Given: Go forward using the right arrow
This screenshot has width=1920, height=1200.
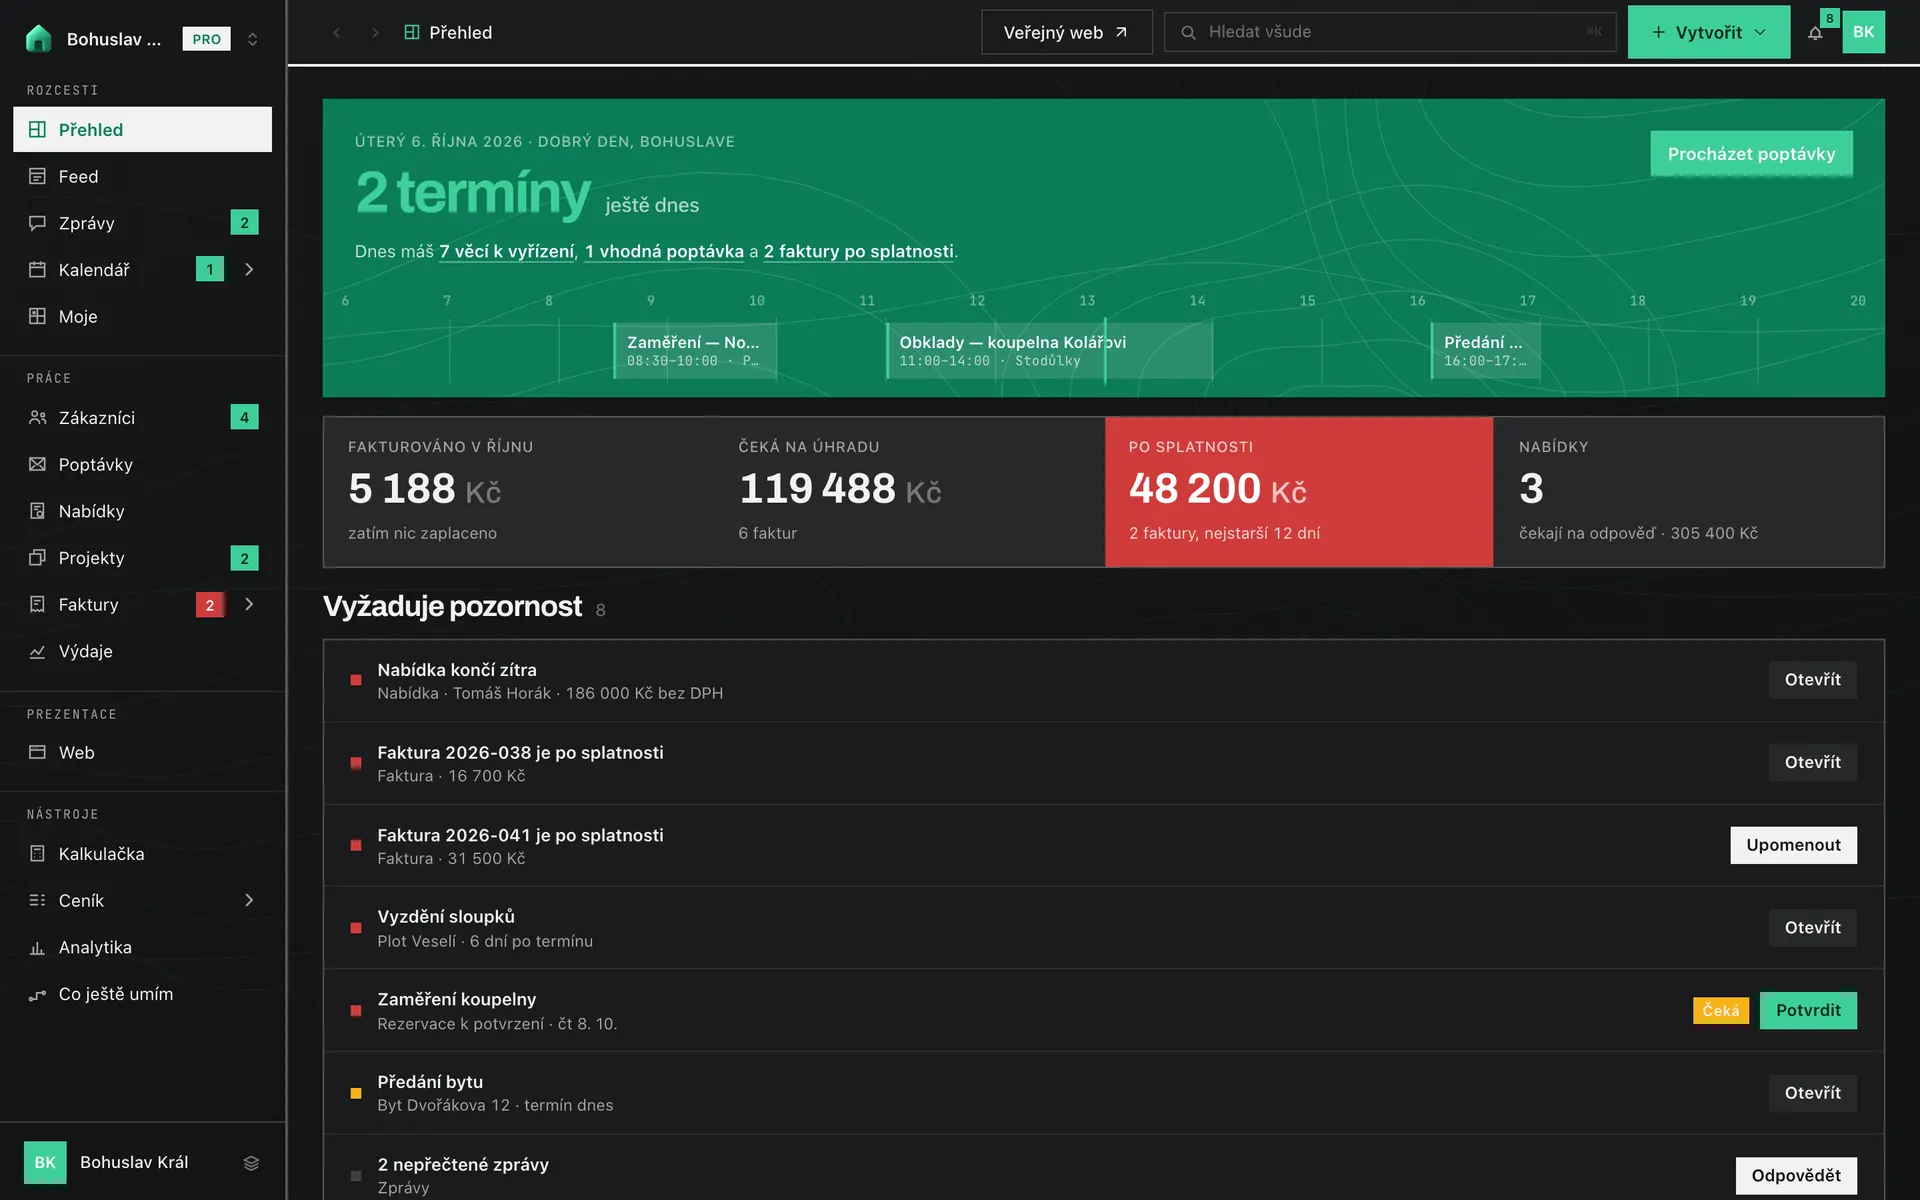Looking at the screenshot, I should 375,32.
